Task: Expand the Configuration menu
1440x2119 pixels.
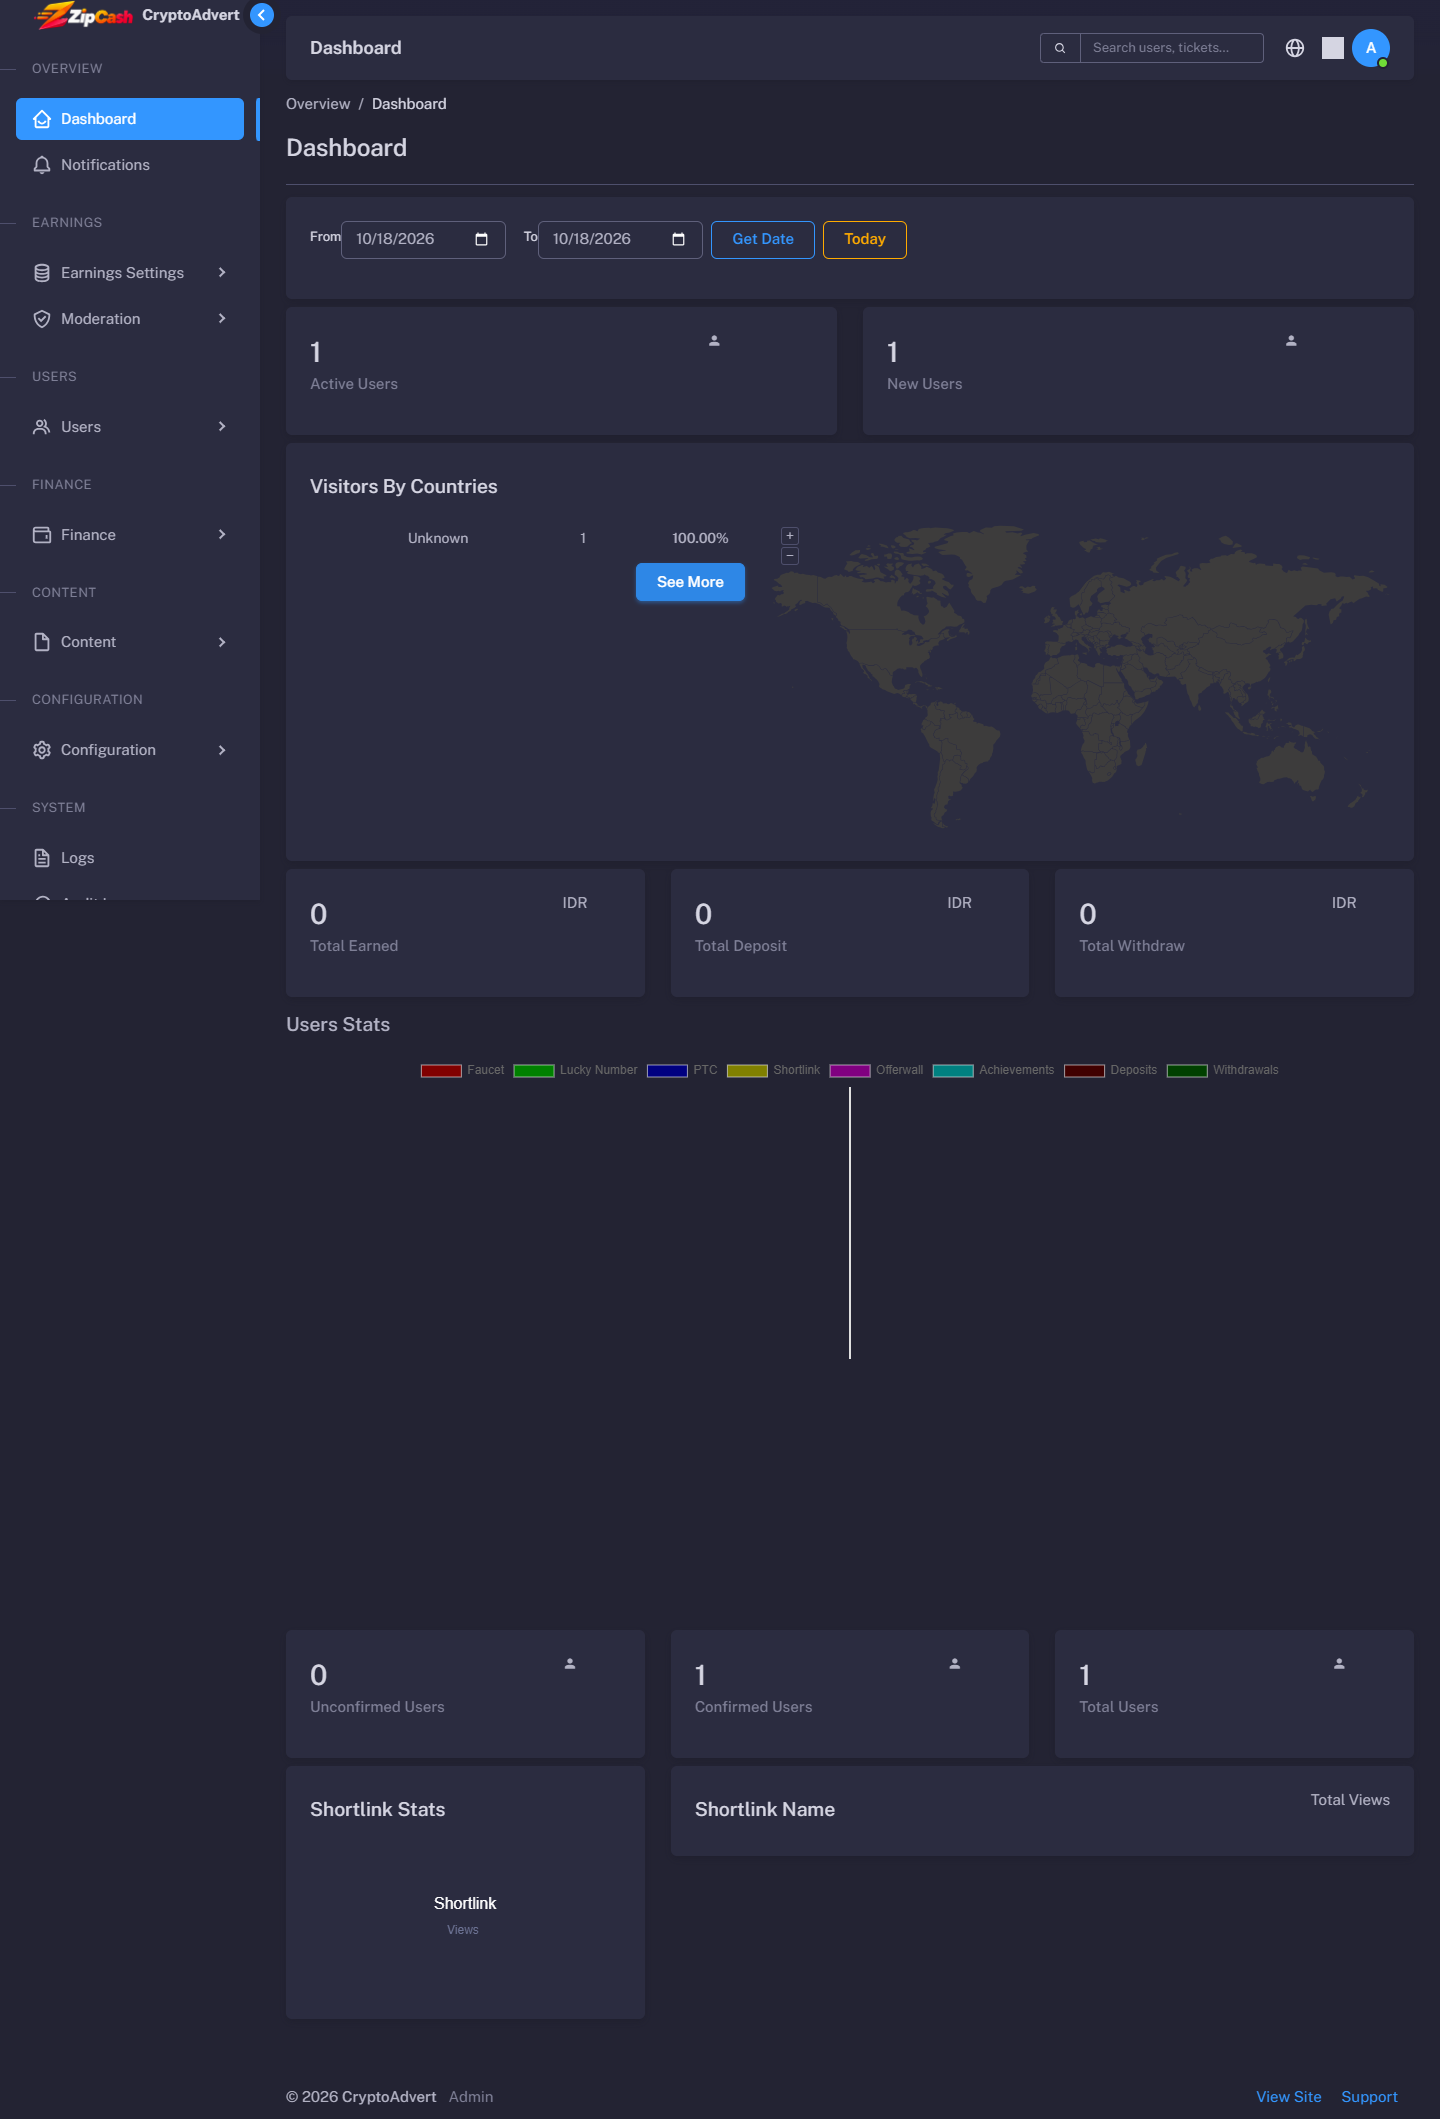Action: coord(130,750)
